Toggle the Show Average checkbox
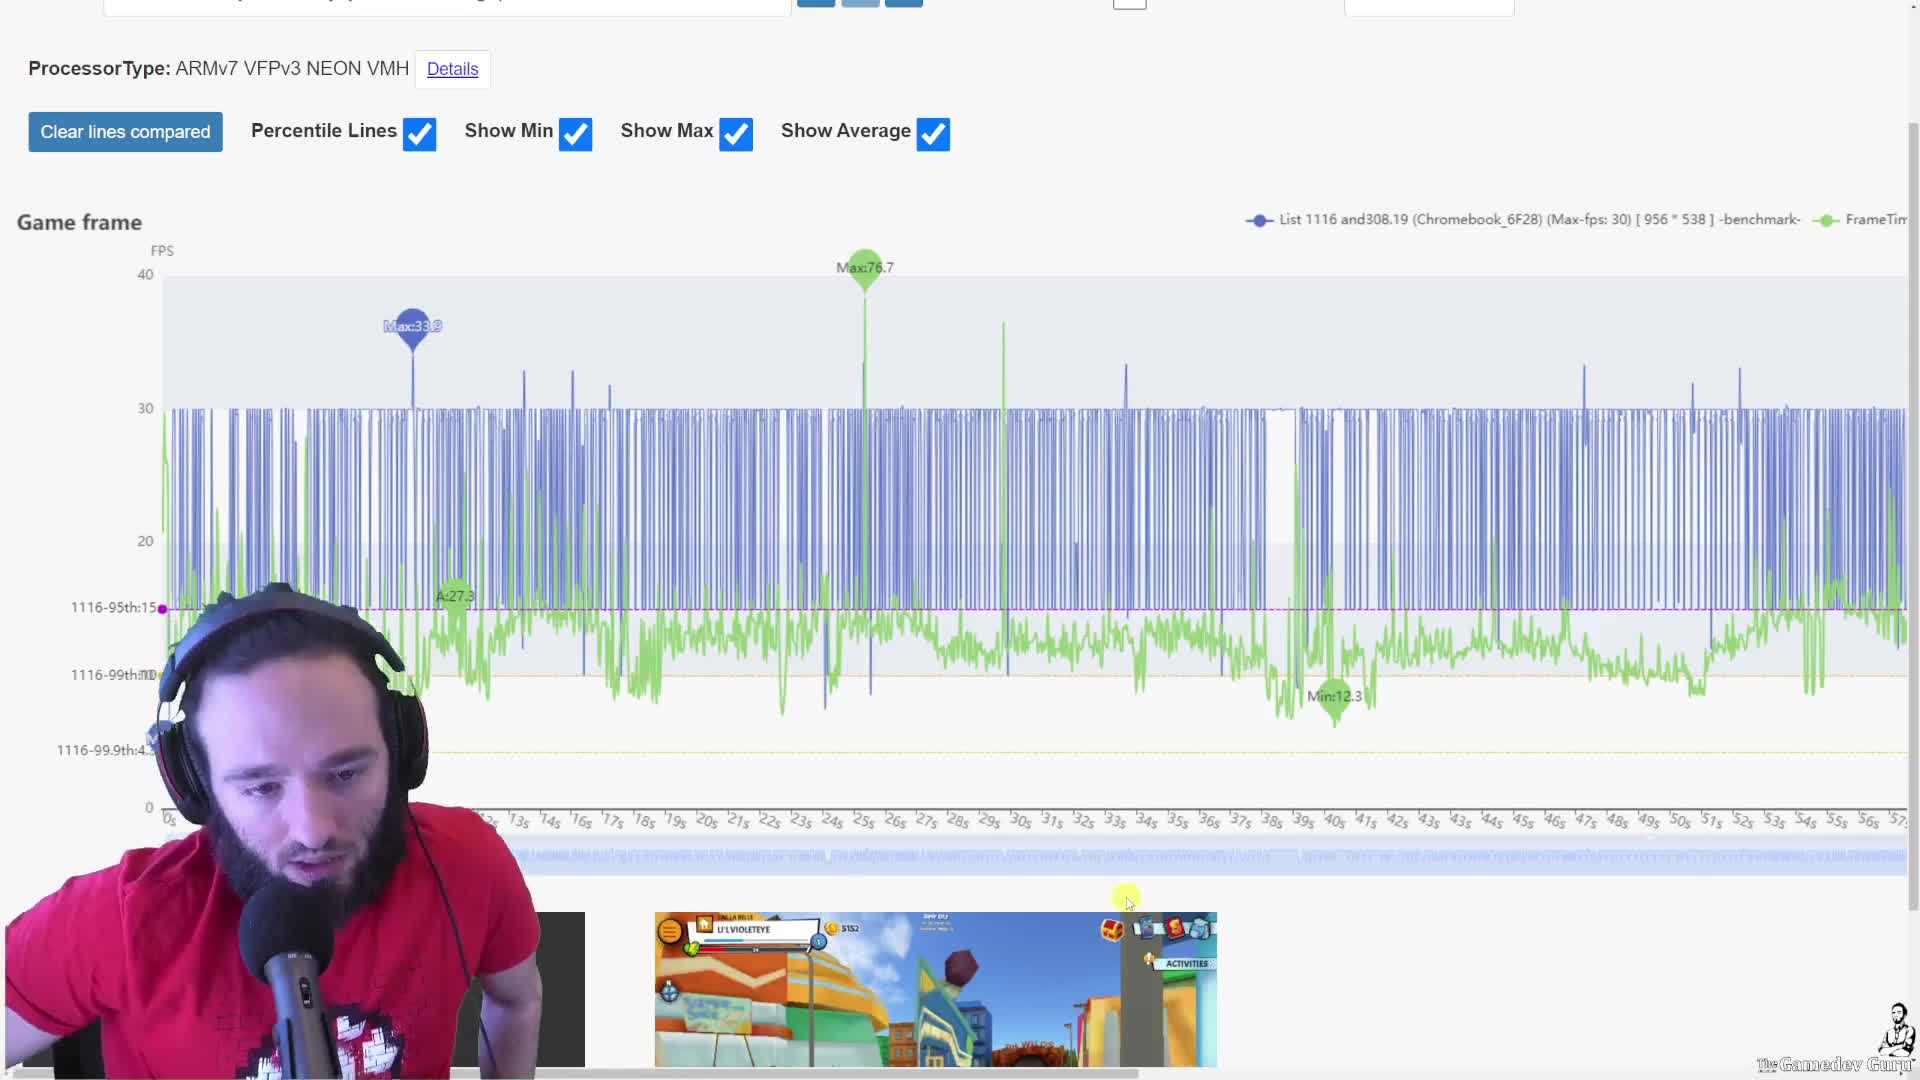 point(932,134)
